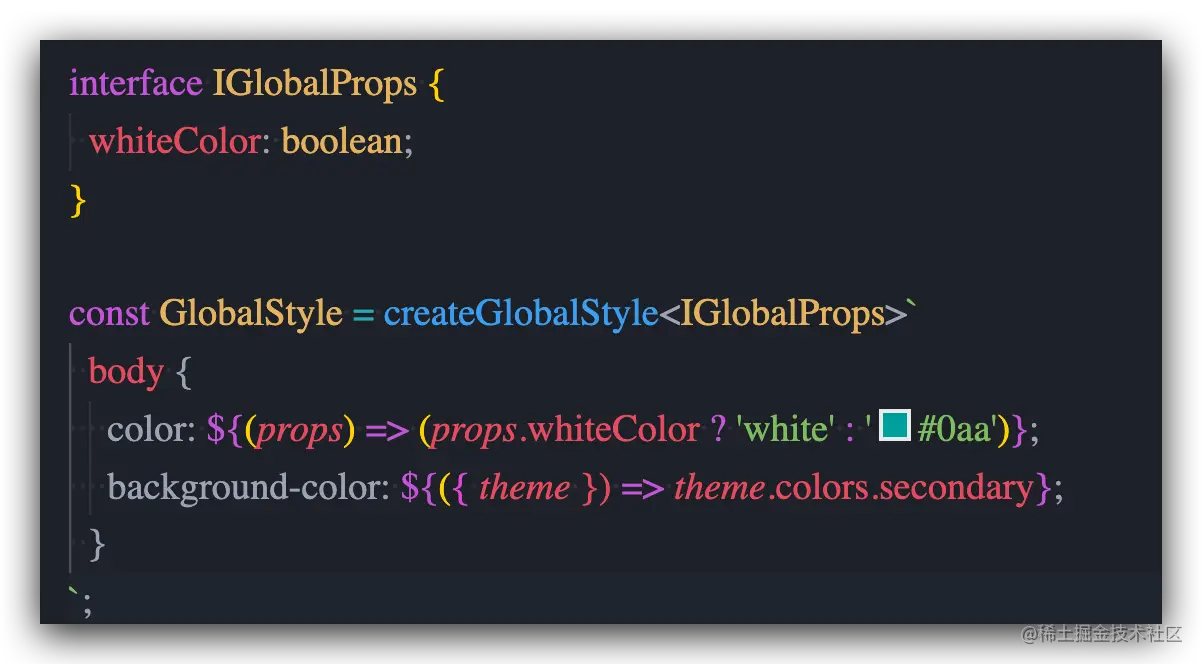Click the closing backtick and semicolon line
This screenshot has height=664, width=1202.
pyautogui.click(x=80, y=601)
